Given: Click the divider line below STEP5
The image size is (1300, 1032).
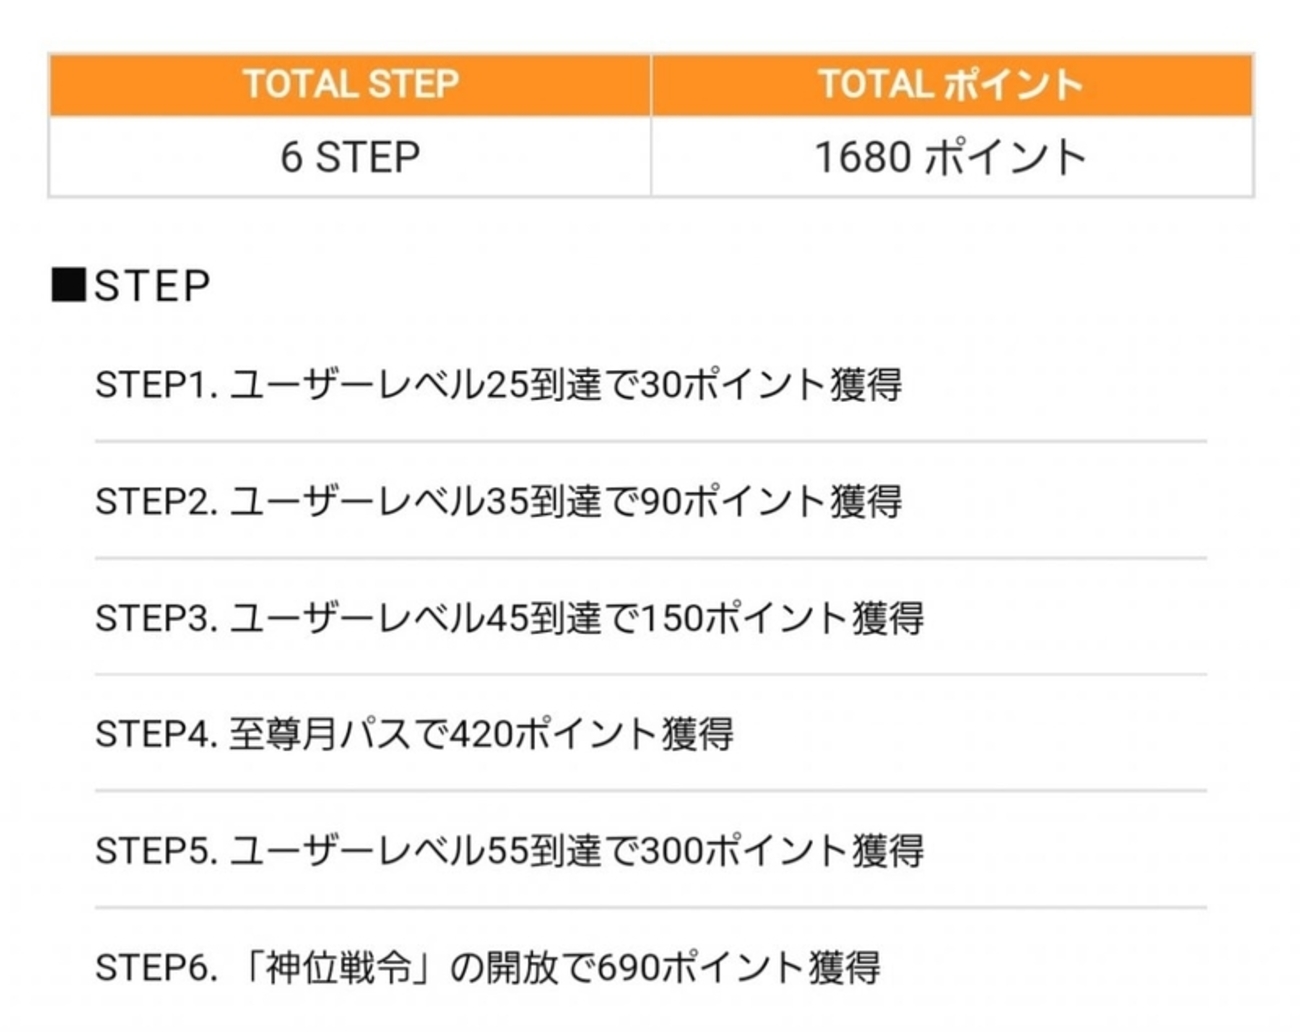Looking at the screenshot, I should (x=650, y=908).
